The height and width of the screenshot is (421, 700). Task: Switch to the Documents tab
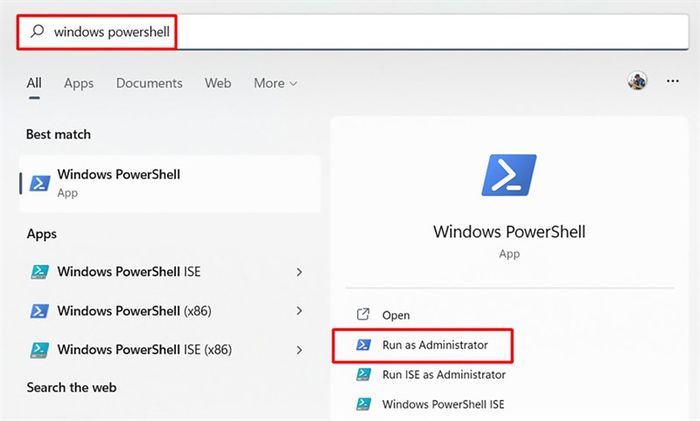pyautogui.click(x=149, y=83)
